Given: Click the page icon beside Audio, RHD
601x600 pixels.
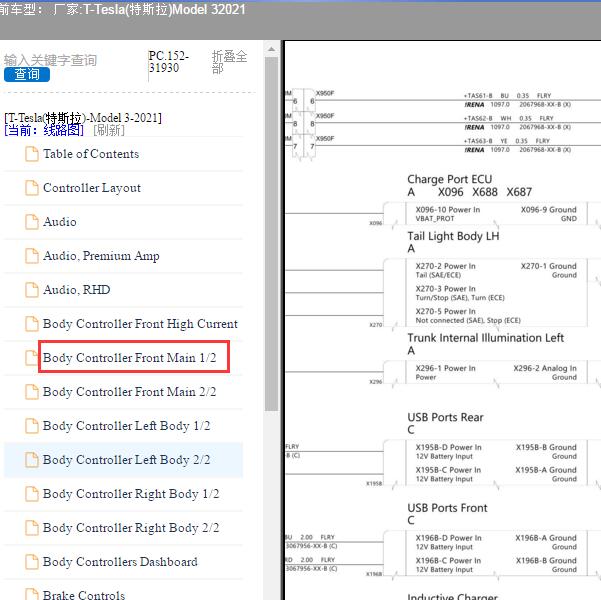Looking at the screenshot, I should [x=31, y=290].
